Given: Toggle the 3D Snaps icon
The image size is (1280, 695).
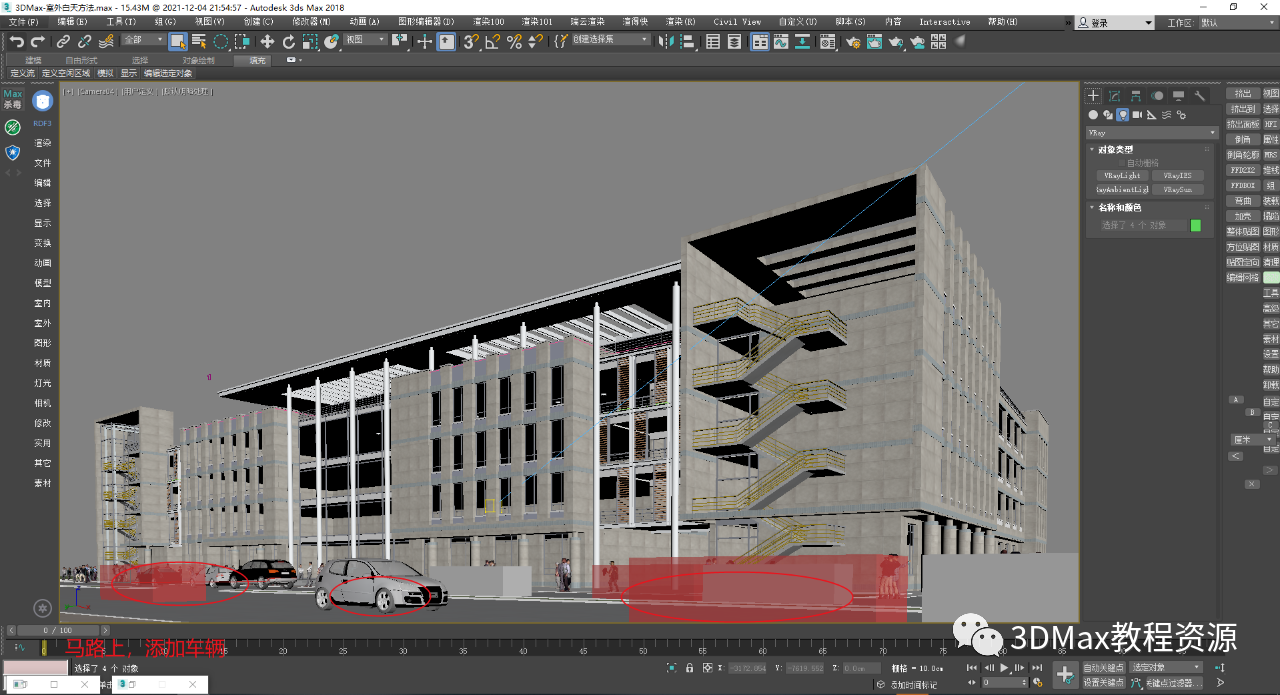Looking at the screenshot, I should click(x=471, y=41).
